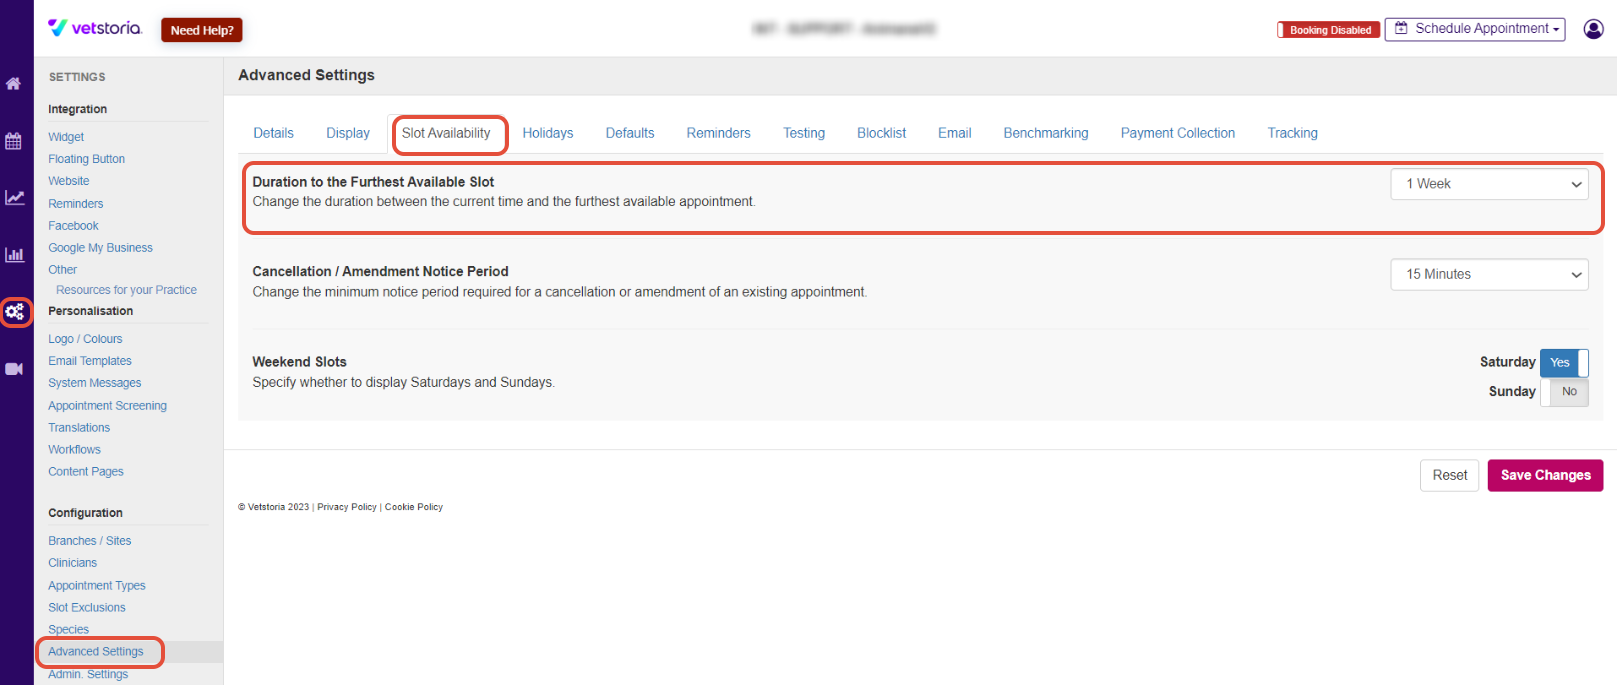Click the Need Help? button
This screenshot has width=1617, height=685.
tap(202, 30)
